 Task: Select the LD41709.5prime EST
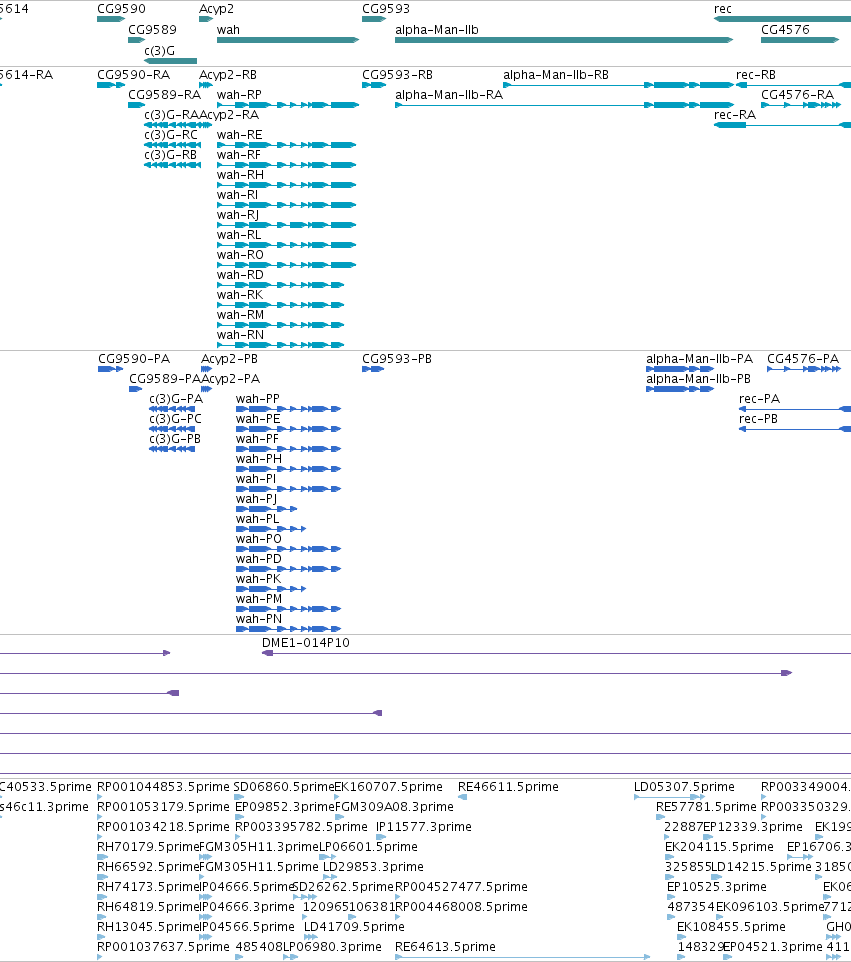[x=310, y=937]
